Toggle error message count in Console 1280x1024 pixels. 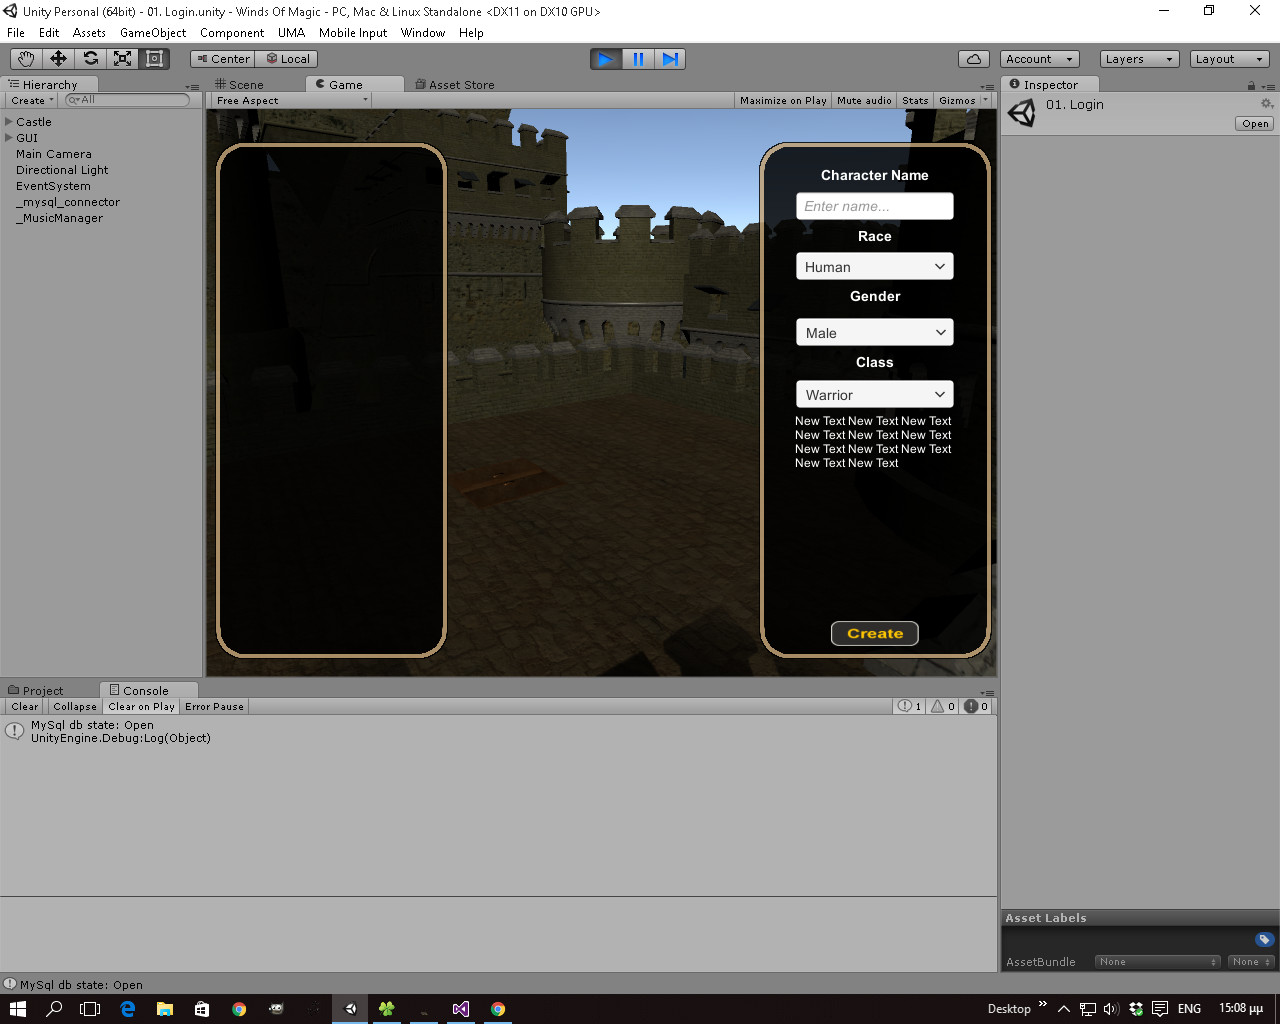point(976,706)
